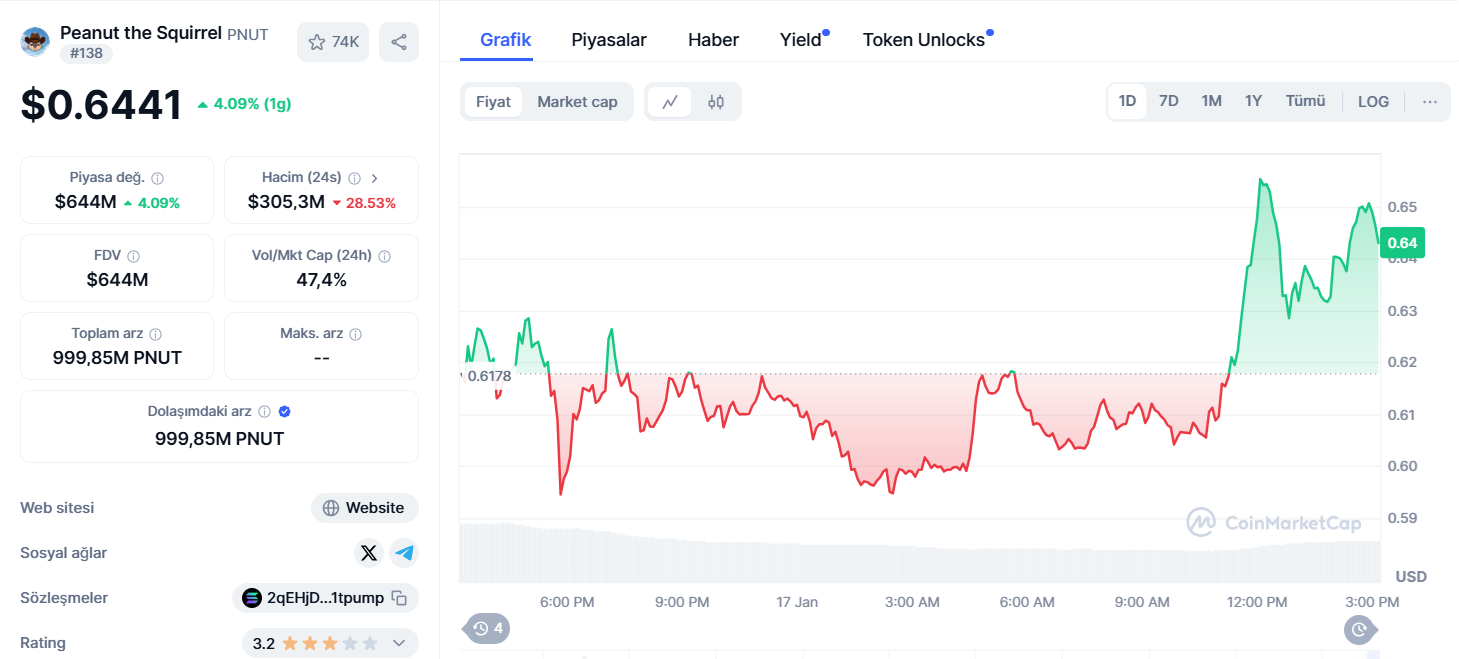This screenshot has width=1459, height=659.
Task: Show info tooltip for Vol/Mkt Cap (24h)
Action: tap(385, 256)
